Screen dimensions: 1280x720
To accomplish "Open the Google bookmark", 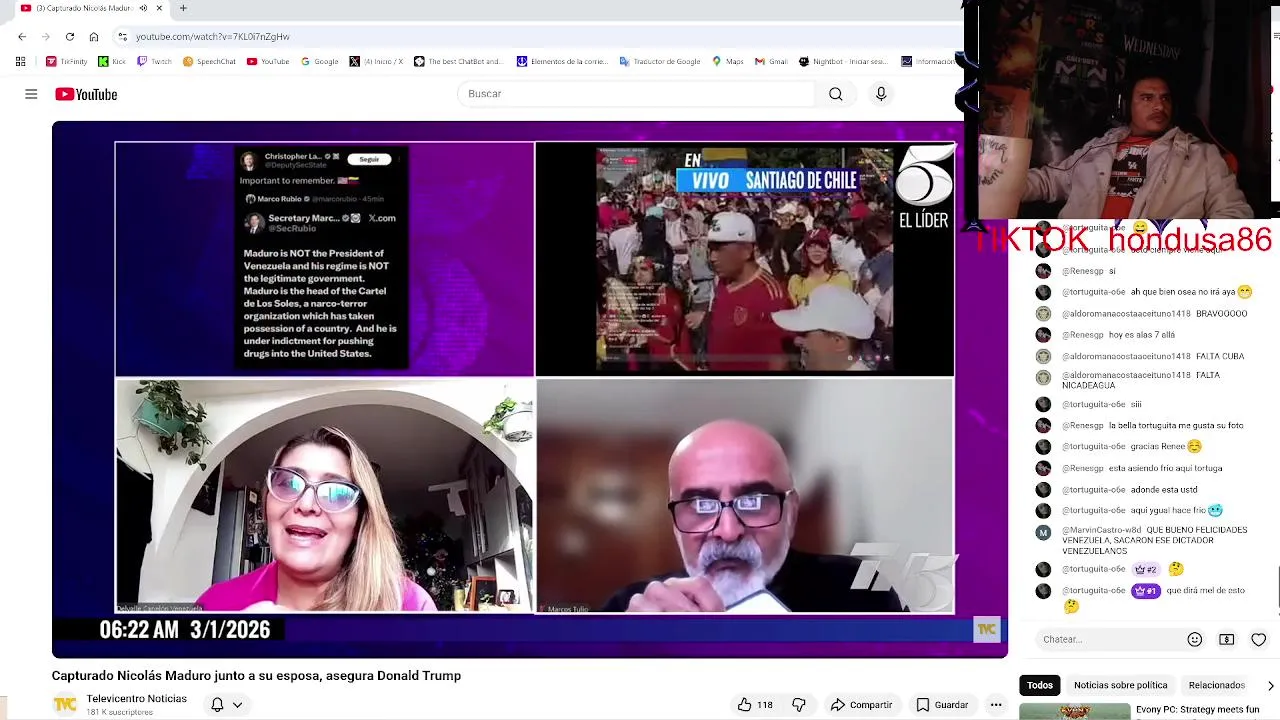I will (320, 61).
